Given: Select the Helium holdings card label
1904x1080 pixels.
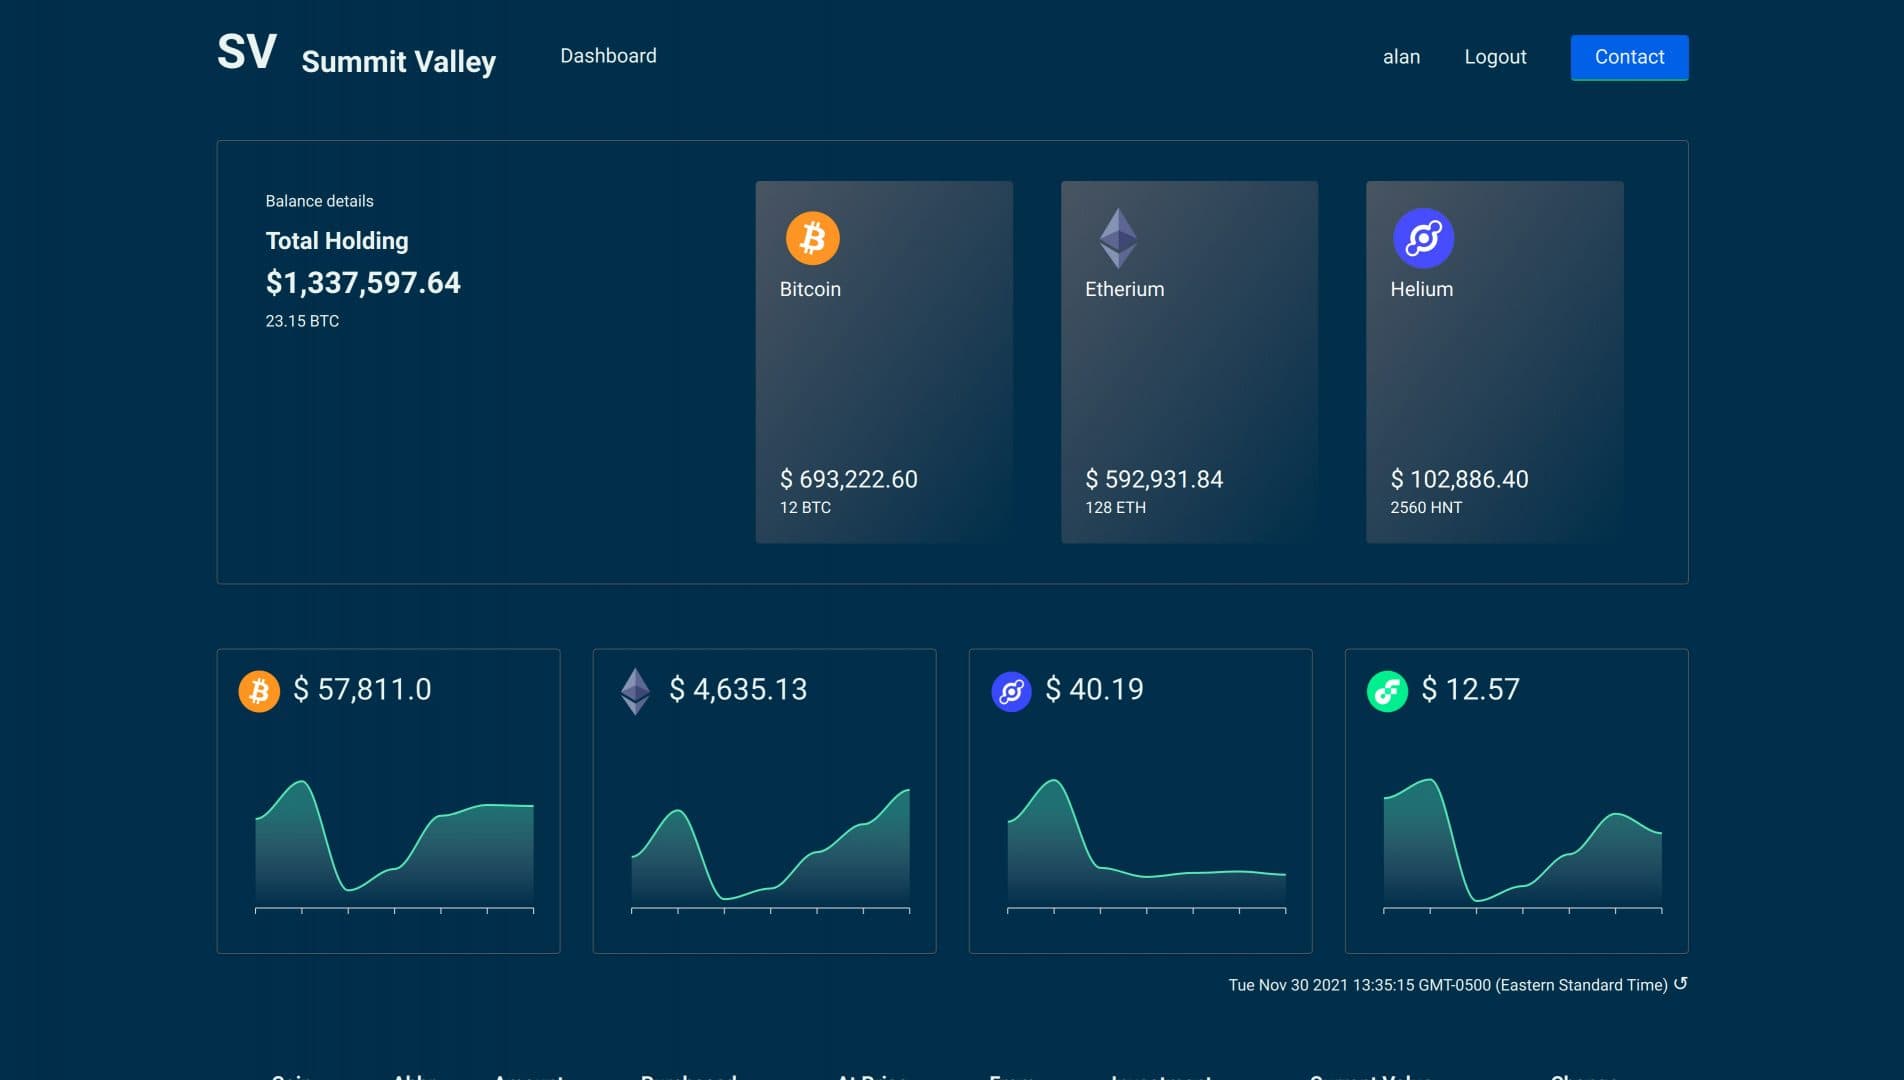Looking at the screenshot, I should tap(1421, 289).
